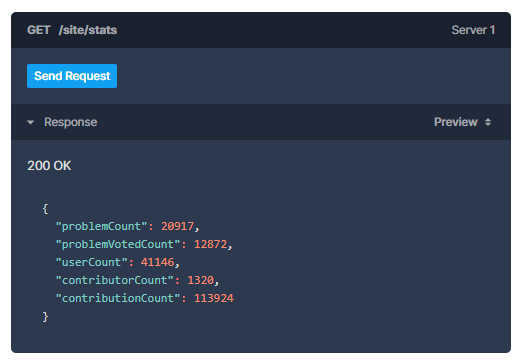This screenshot has height=361, width=519.
Task: Click the closing curly brace
Action: click(45, 317)
